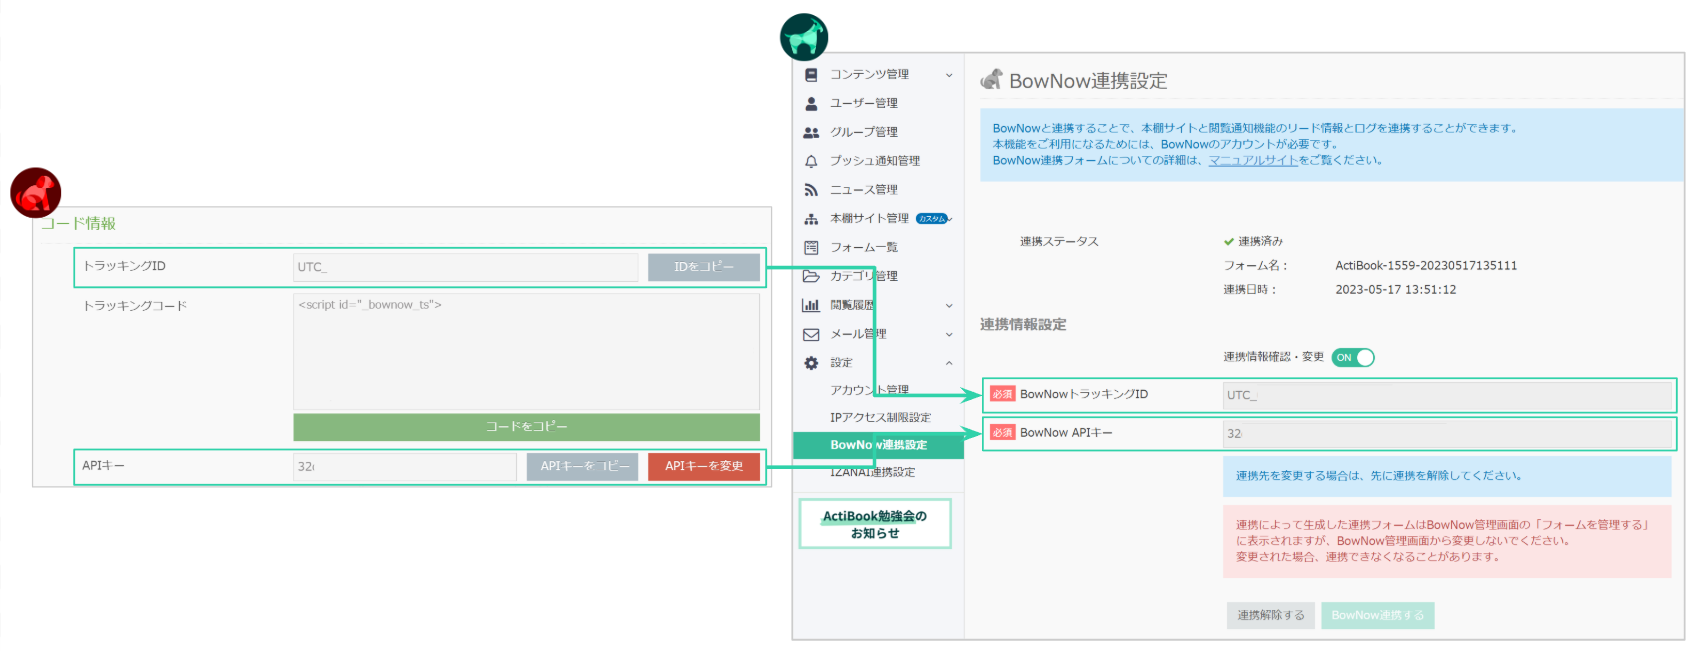Expand the メール管理 menu chevron
Image resolution: width=1697 pixels, height=651 pixels.
click(x=949, y=334)
